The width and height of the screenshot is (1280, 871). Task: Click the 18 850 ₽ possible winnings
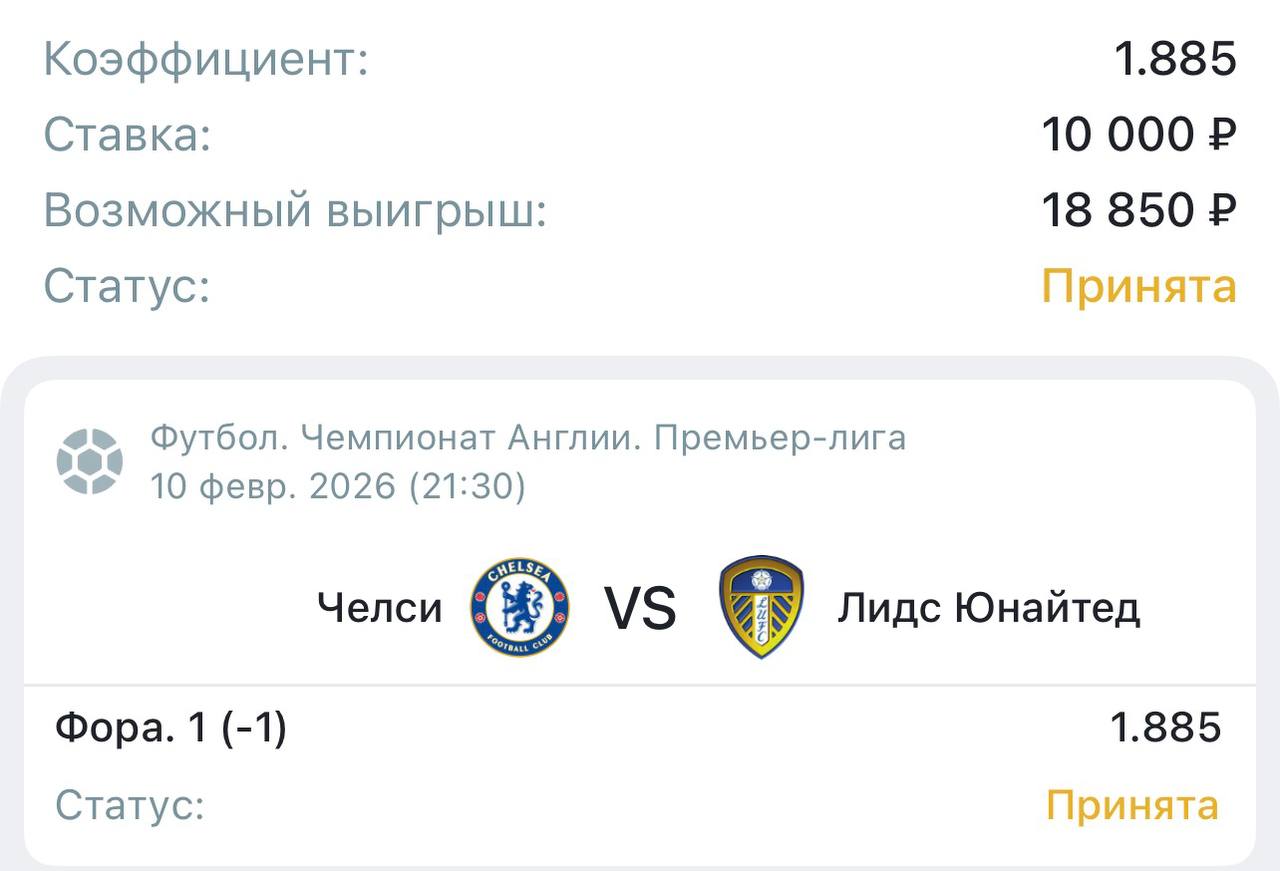[x=1139, y=210]
